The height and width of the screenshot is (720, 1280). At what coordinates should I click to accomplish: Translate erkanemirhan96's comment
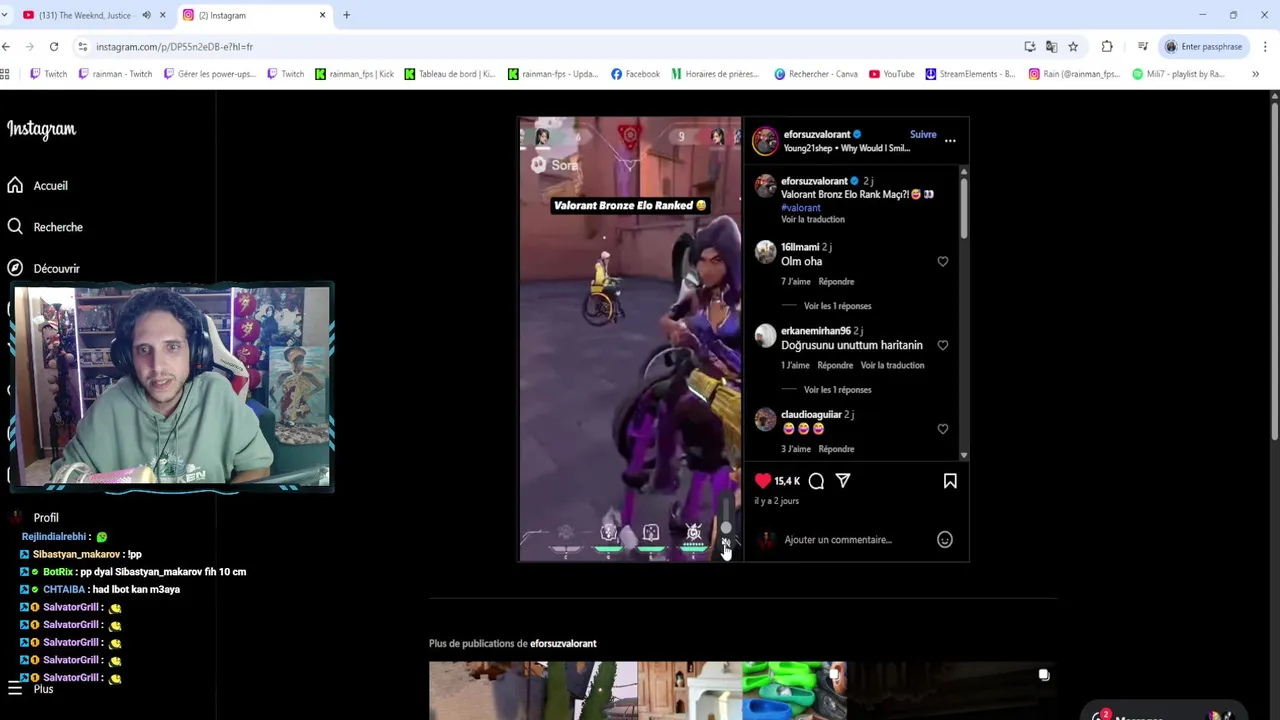point(892,366)
